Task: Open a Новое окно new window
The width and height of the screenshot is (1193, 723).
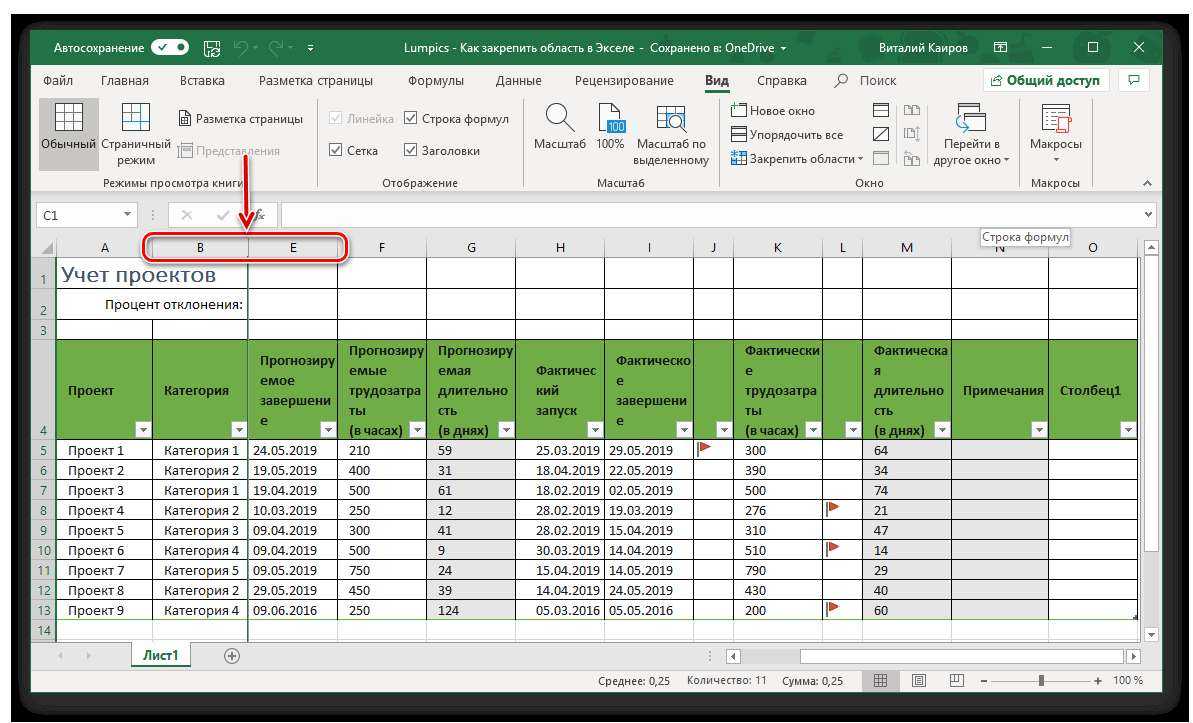Action: [772, 110]
